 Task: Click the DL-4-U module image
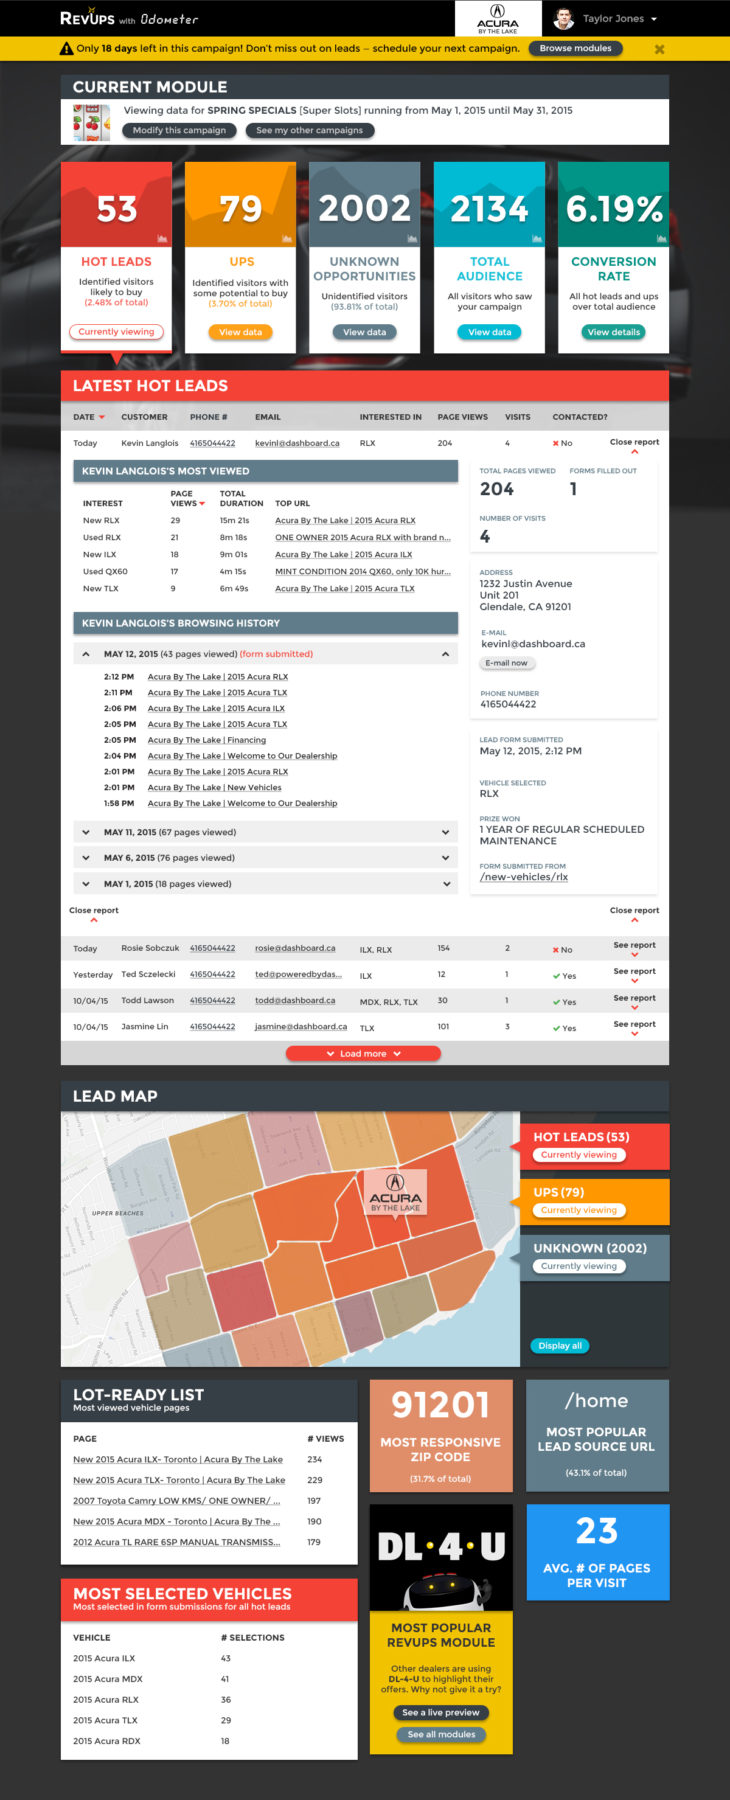coord(441,1557)
